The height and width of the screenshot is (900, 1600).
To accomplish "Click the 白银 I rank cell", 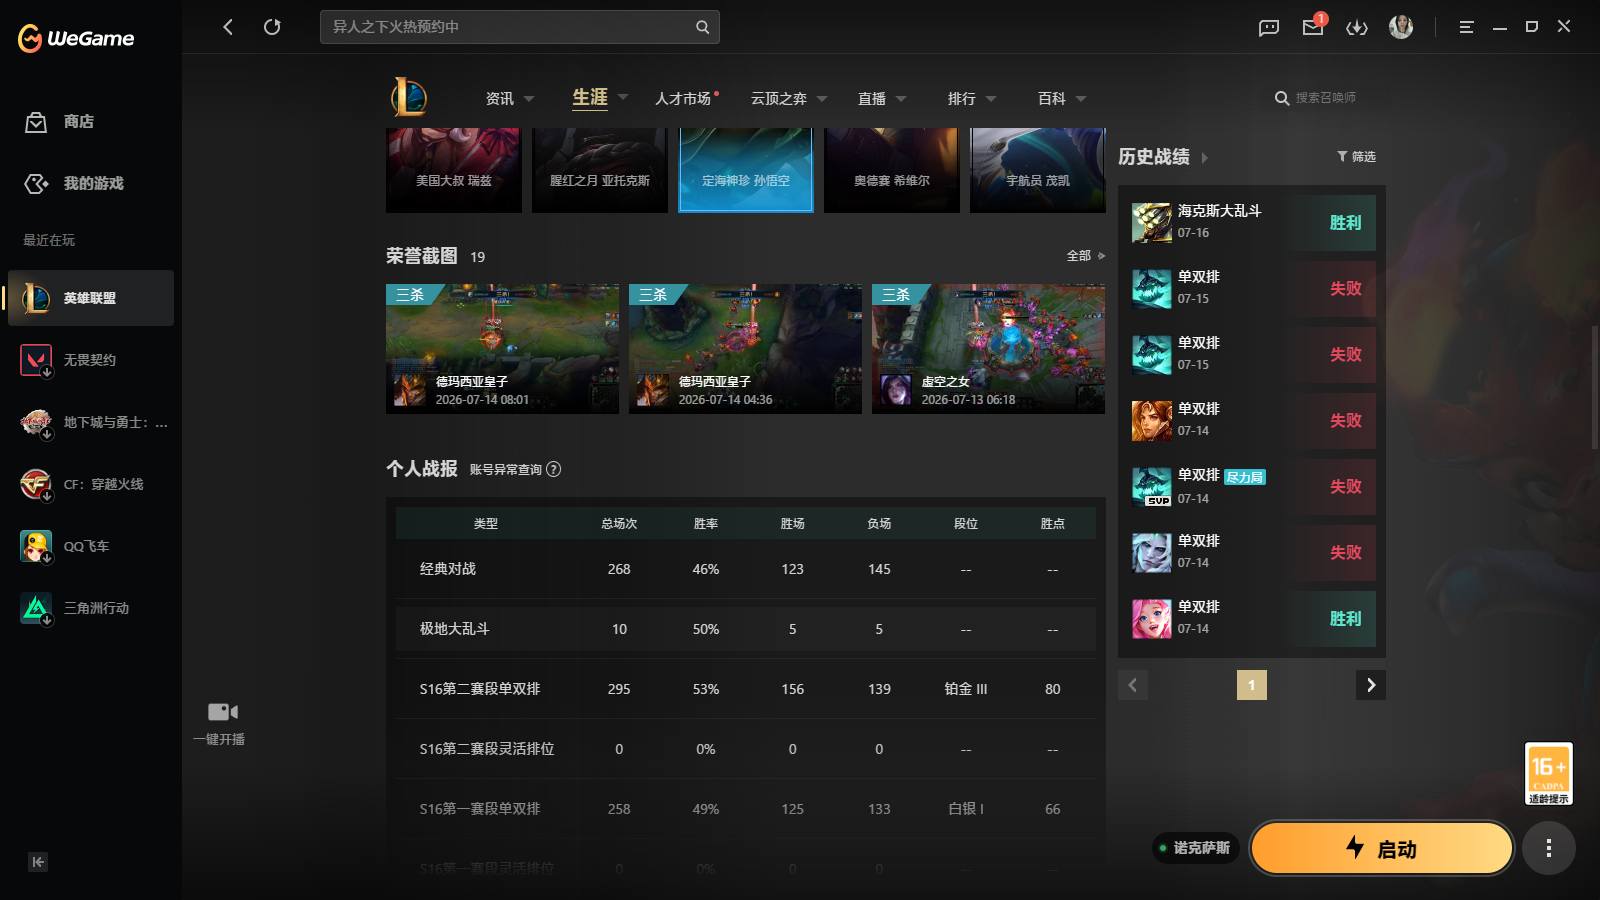I will coord(966,809).
